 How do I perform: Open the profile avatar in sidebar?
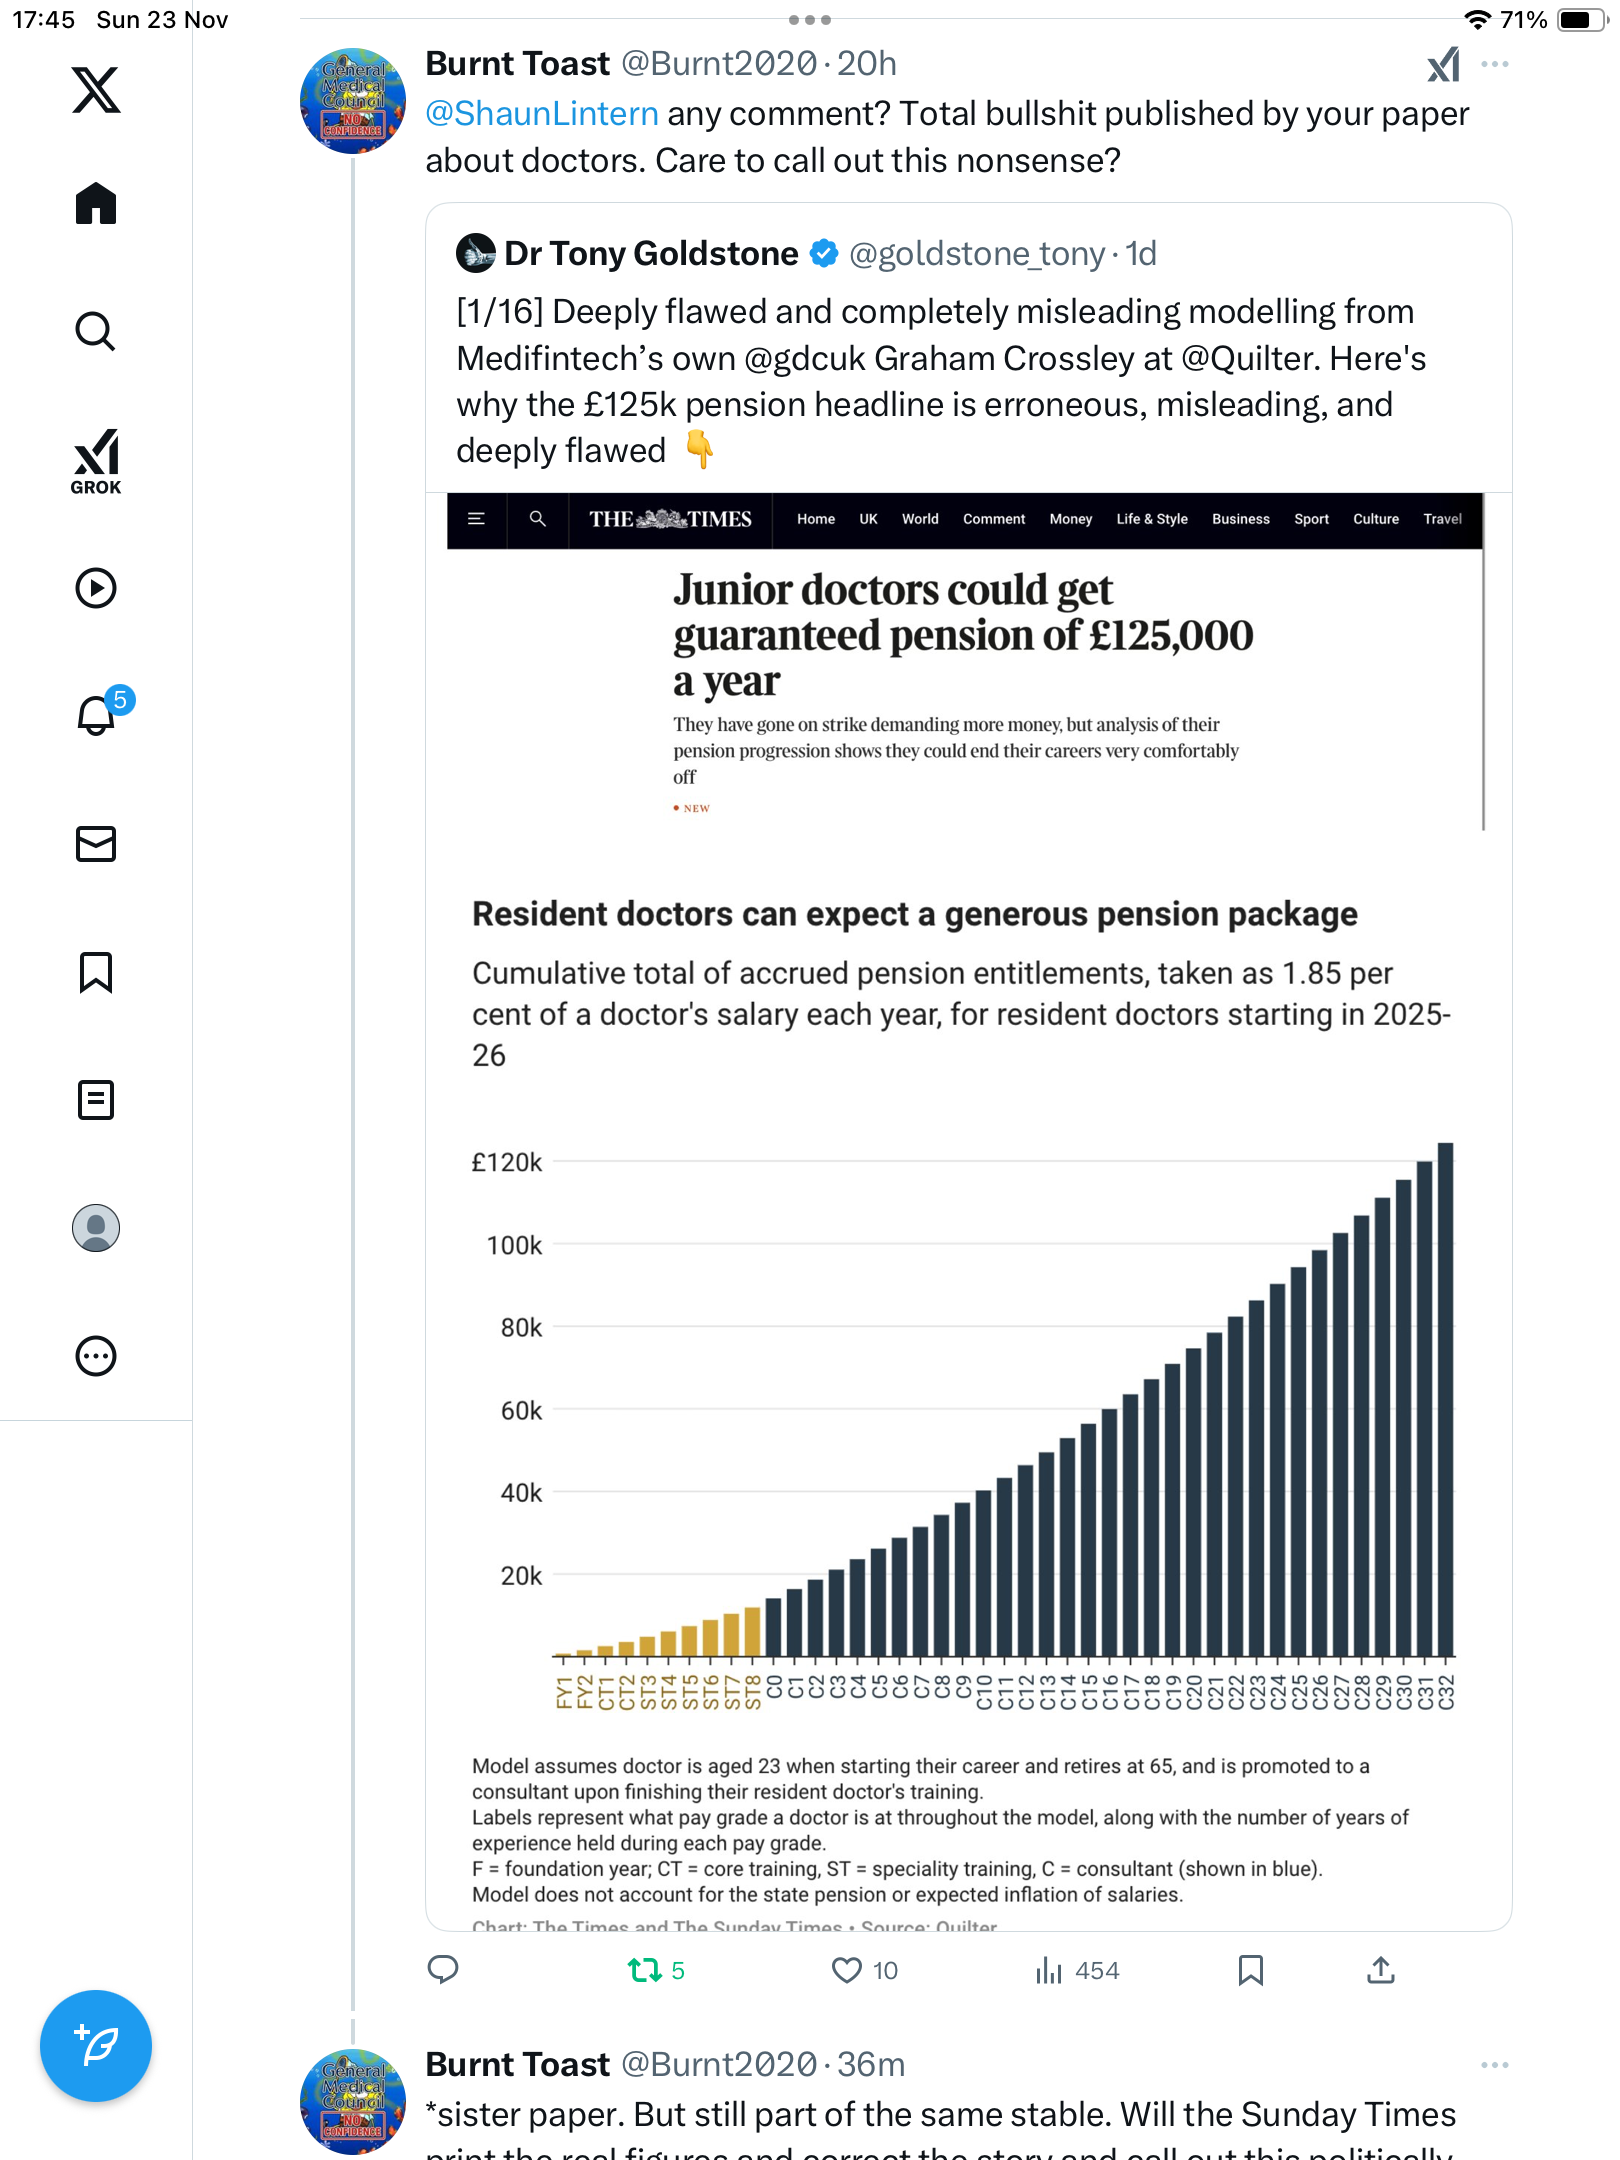click(x=96, y=1228)
